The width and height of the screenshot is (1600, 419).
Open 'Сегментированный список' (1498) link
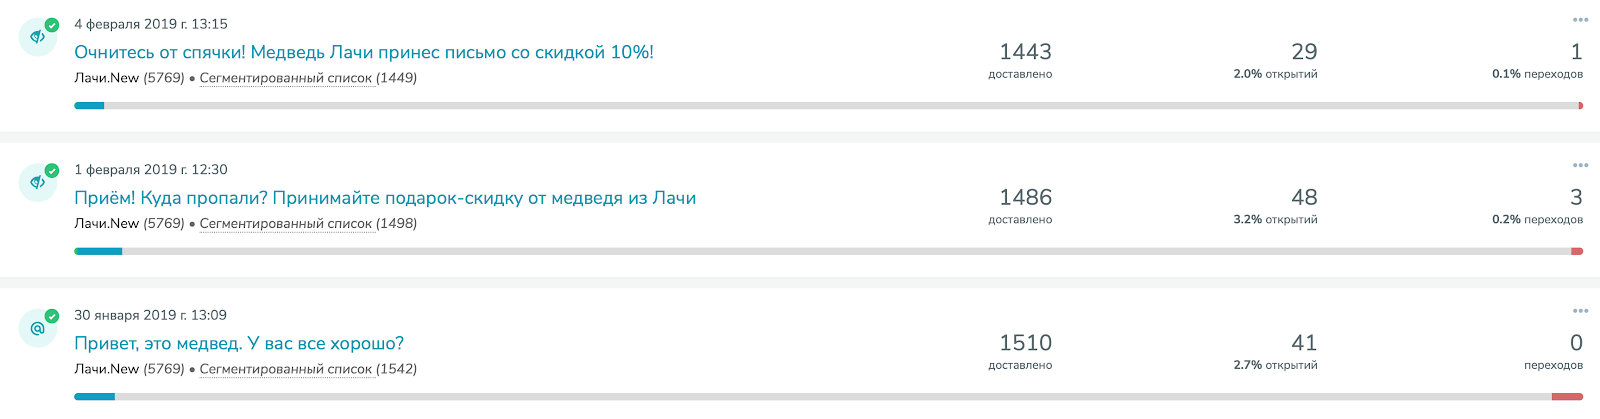(286, 224)
